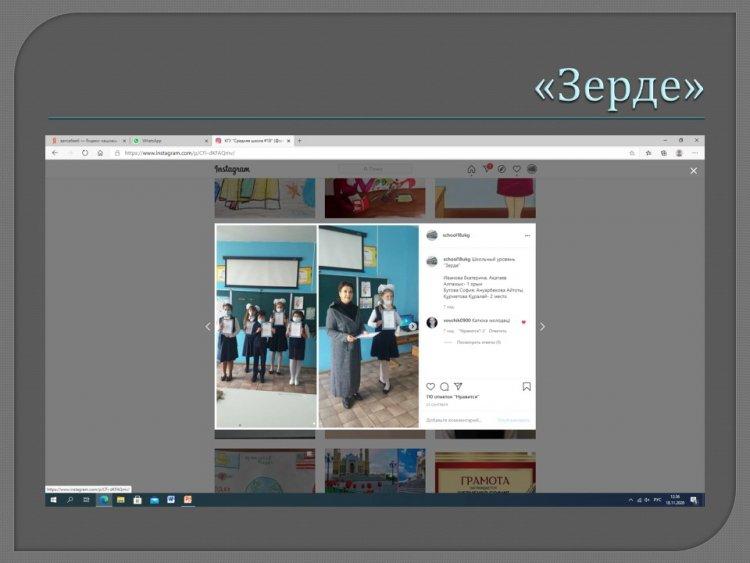Open Mail app on the taskbar
This screenshot has height=563, width=750.
point(154,500)
